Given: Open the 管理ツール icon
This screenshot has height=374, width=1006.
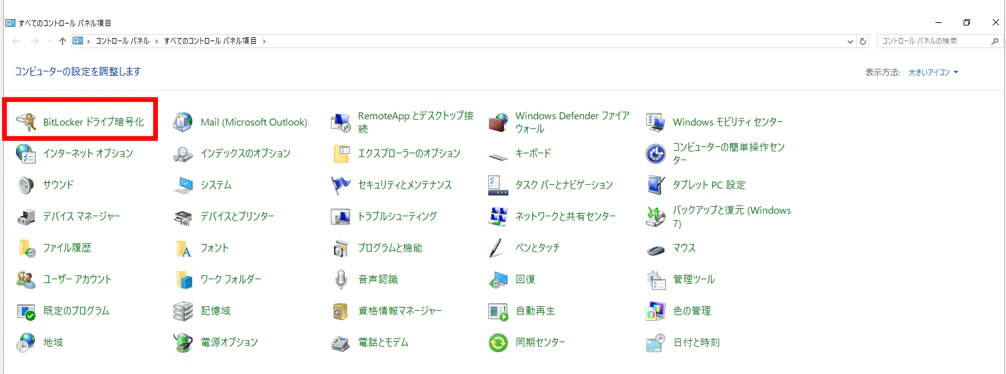Looking at the screenshot, I should click(x=656, y=279).
